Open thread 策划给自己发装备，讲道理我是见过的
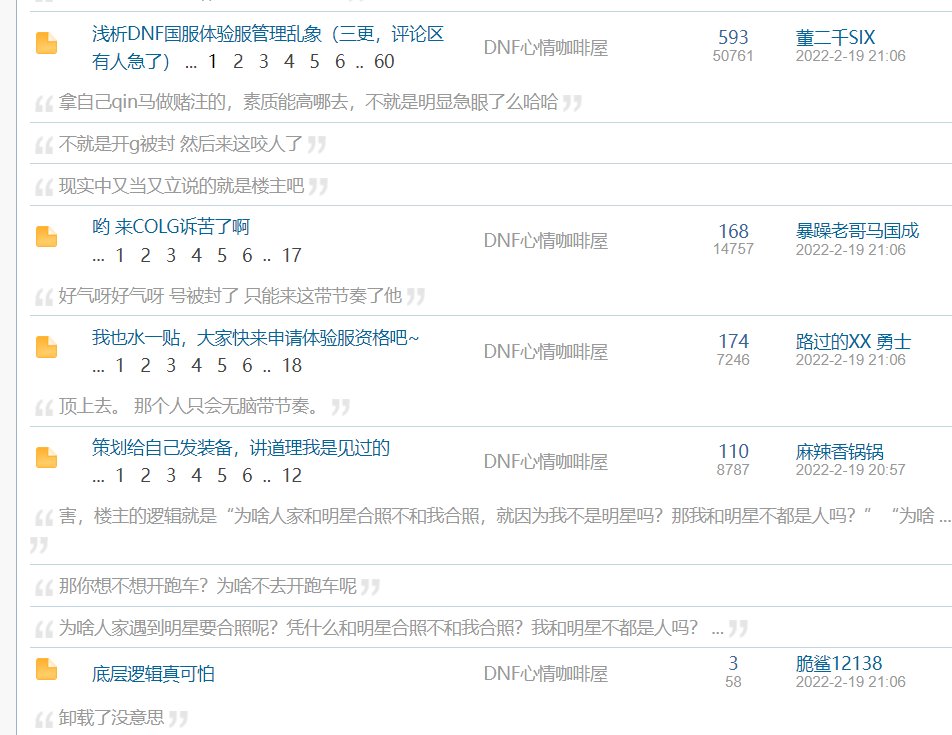952x735 pixels. [x=240, y=448]
